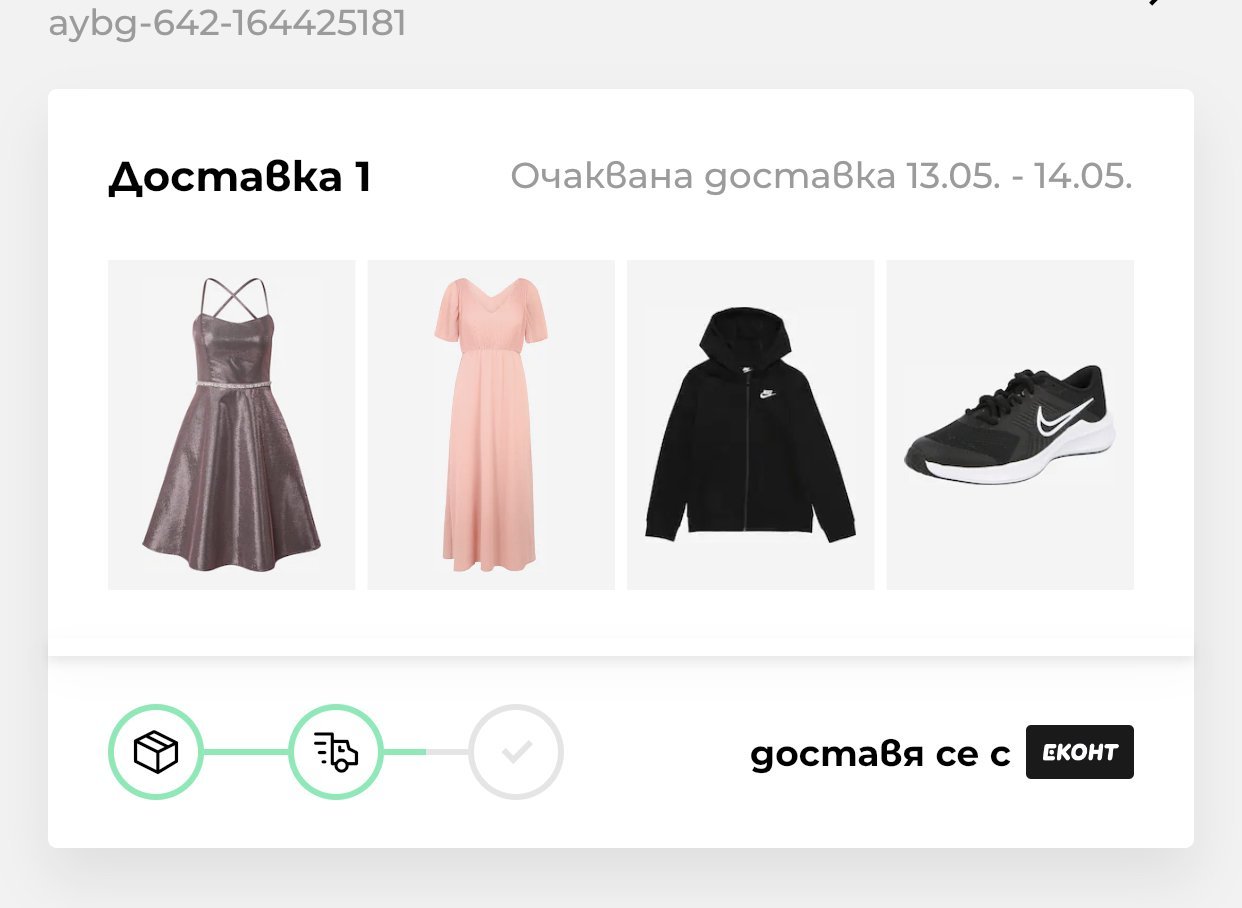The image size is (1242, 908).
Task: Open the black Nike sneaker thumbnail
Action: (x=1010, y=425)
